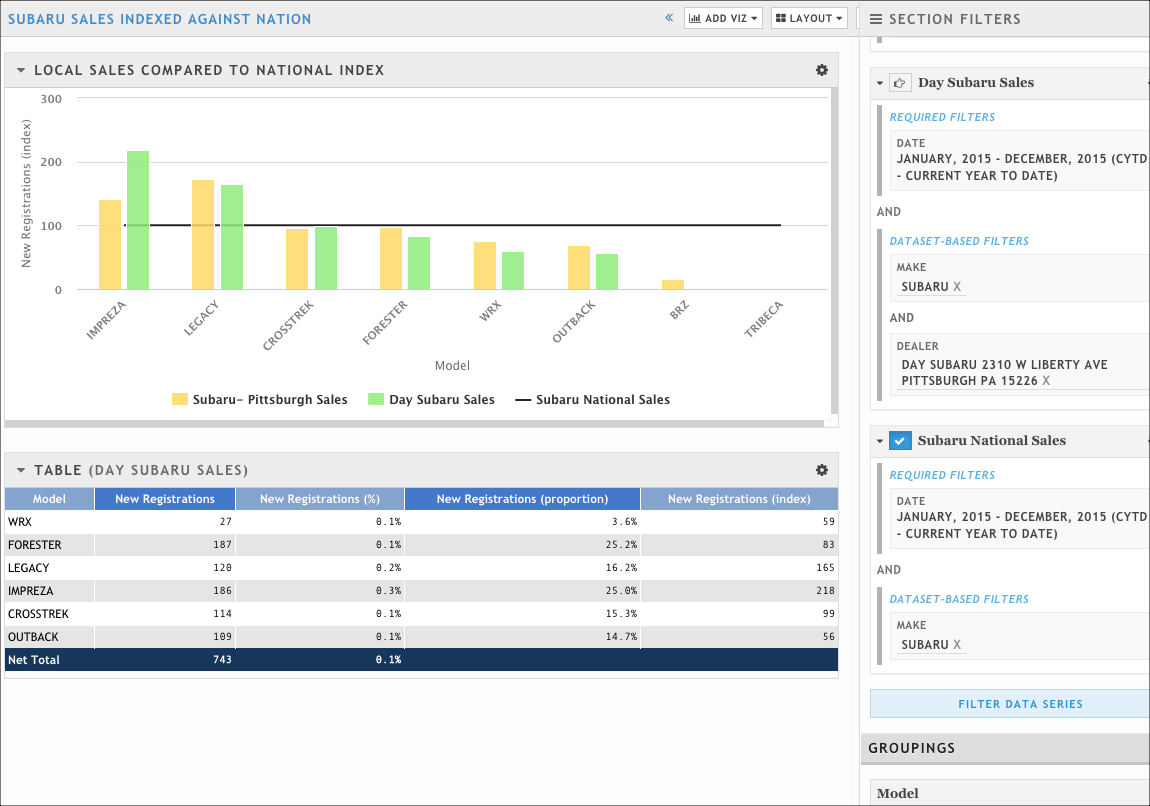
Task: Click Required Filters under Day Subaru Sales
Action: point(942,117)
